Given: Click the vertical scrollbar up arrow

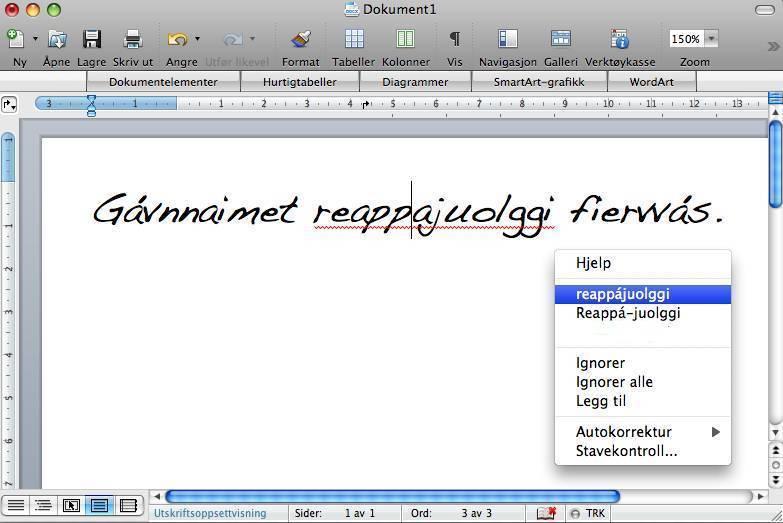Looking at the screenshot, I should 776,113.
